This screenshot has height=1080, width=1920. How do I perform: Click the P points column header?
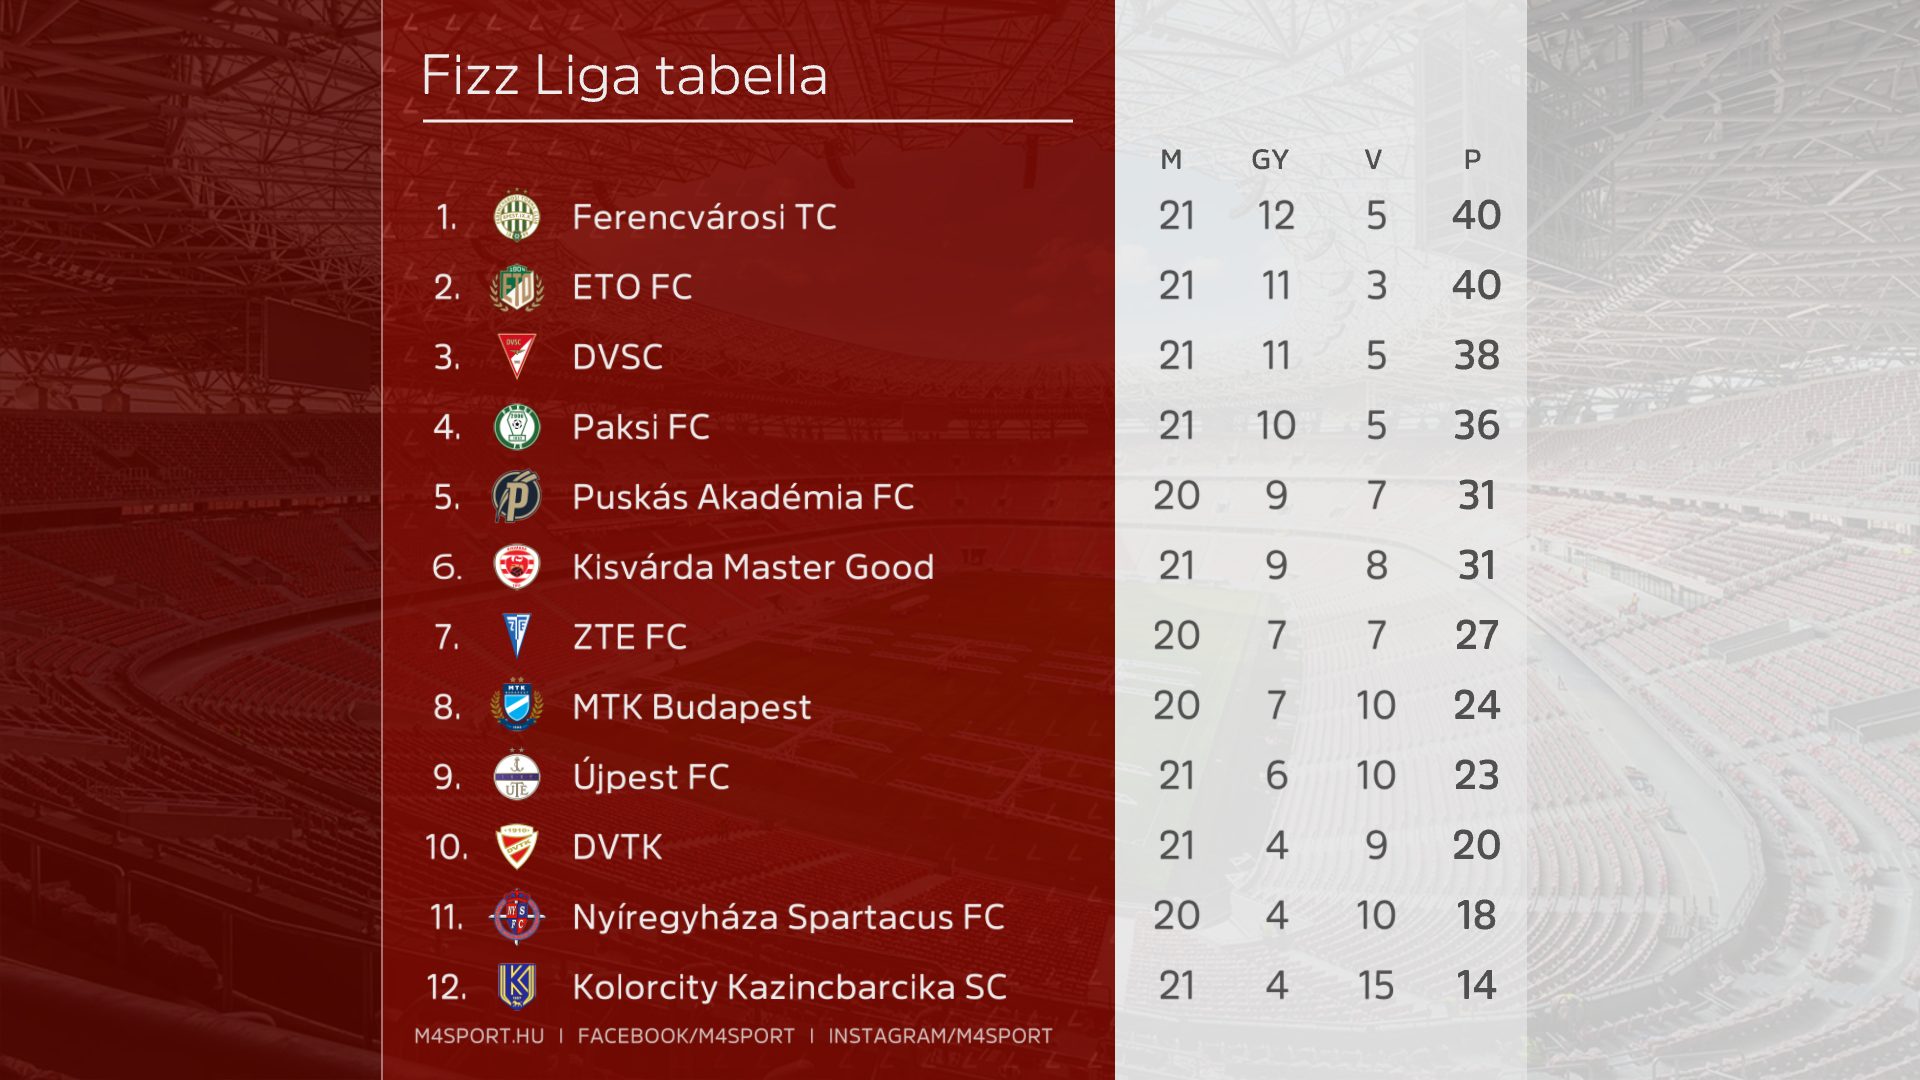[1472, 160]
